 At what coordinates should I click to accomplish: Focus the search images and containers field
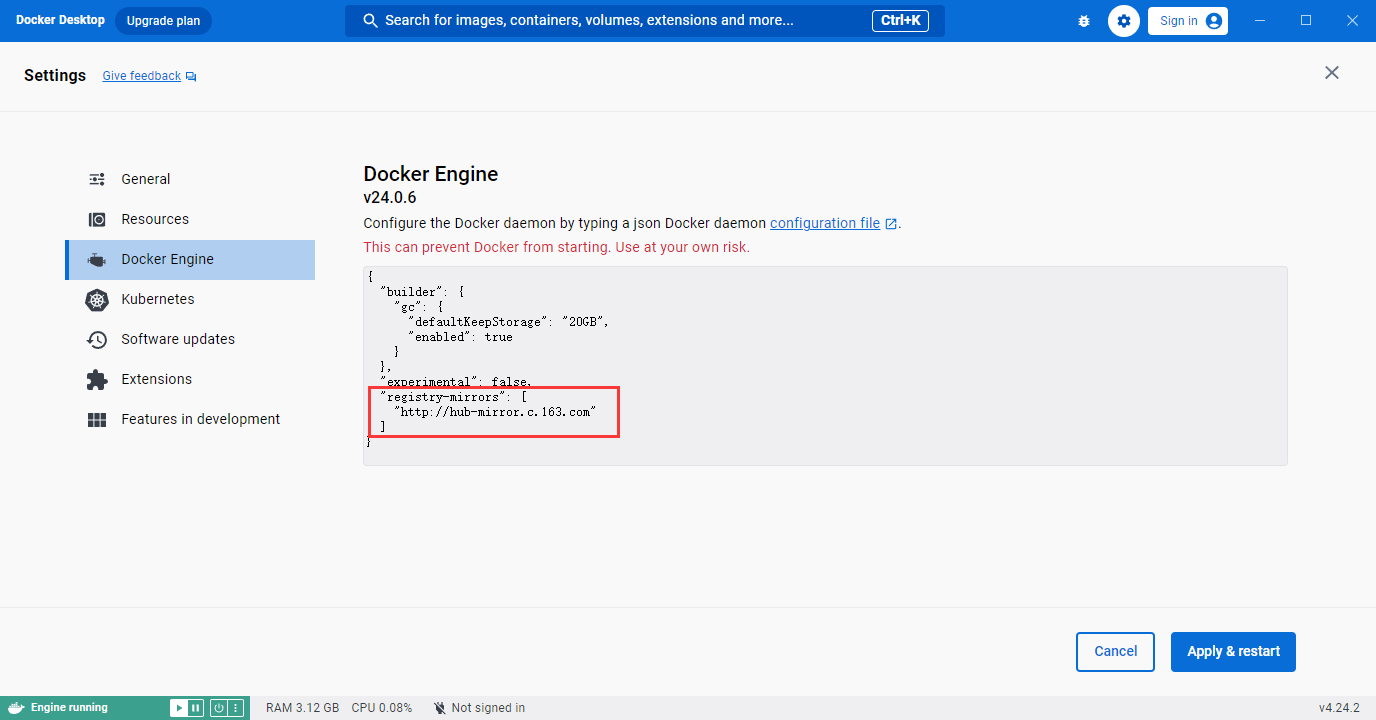point(645,21)
